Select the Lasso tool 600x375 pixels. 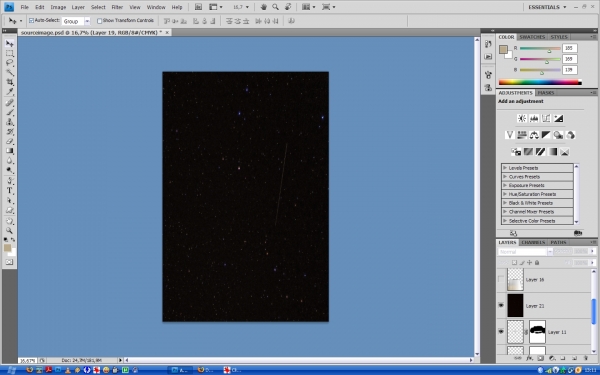point(10,62)
